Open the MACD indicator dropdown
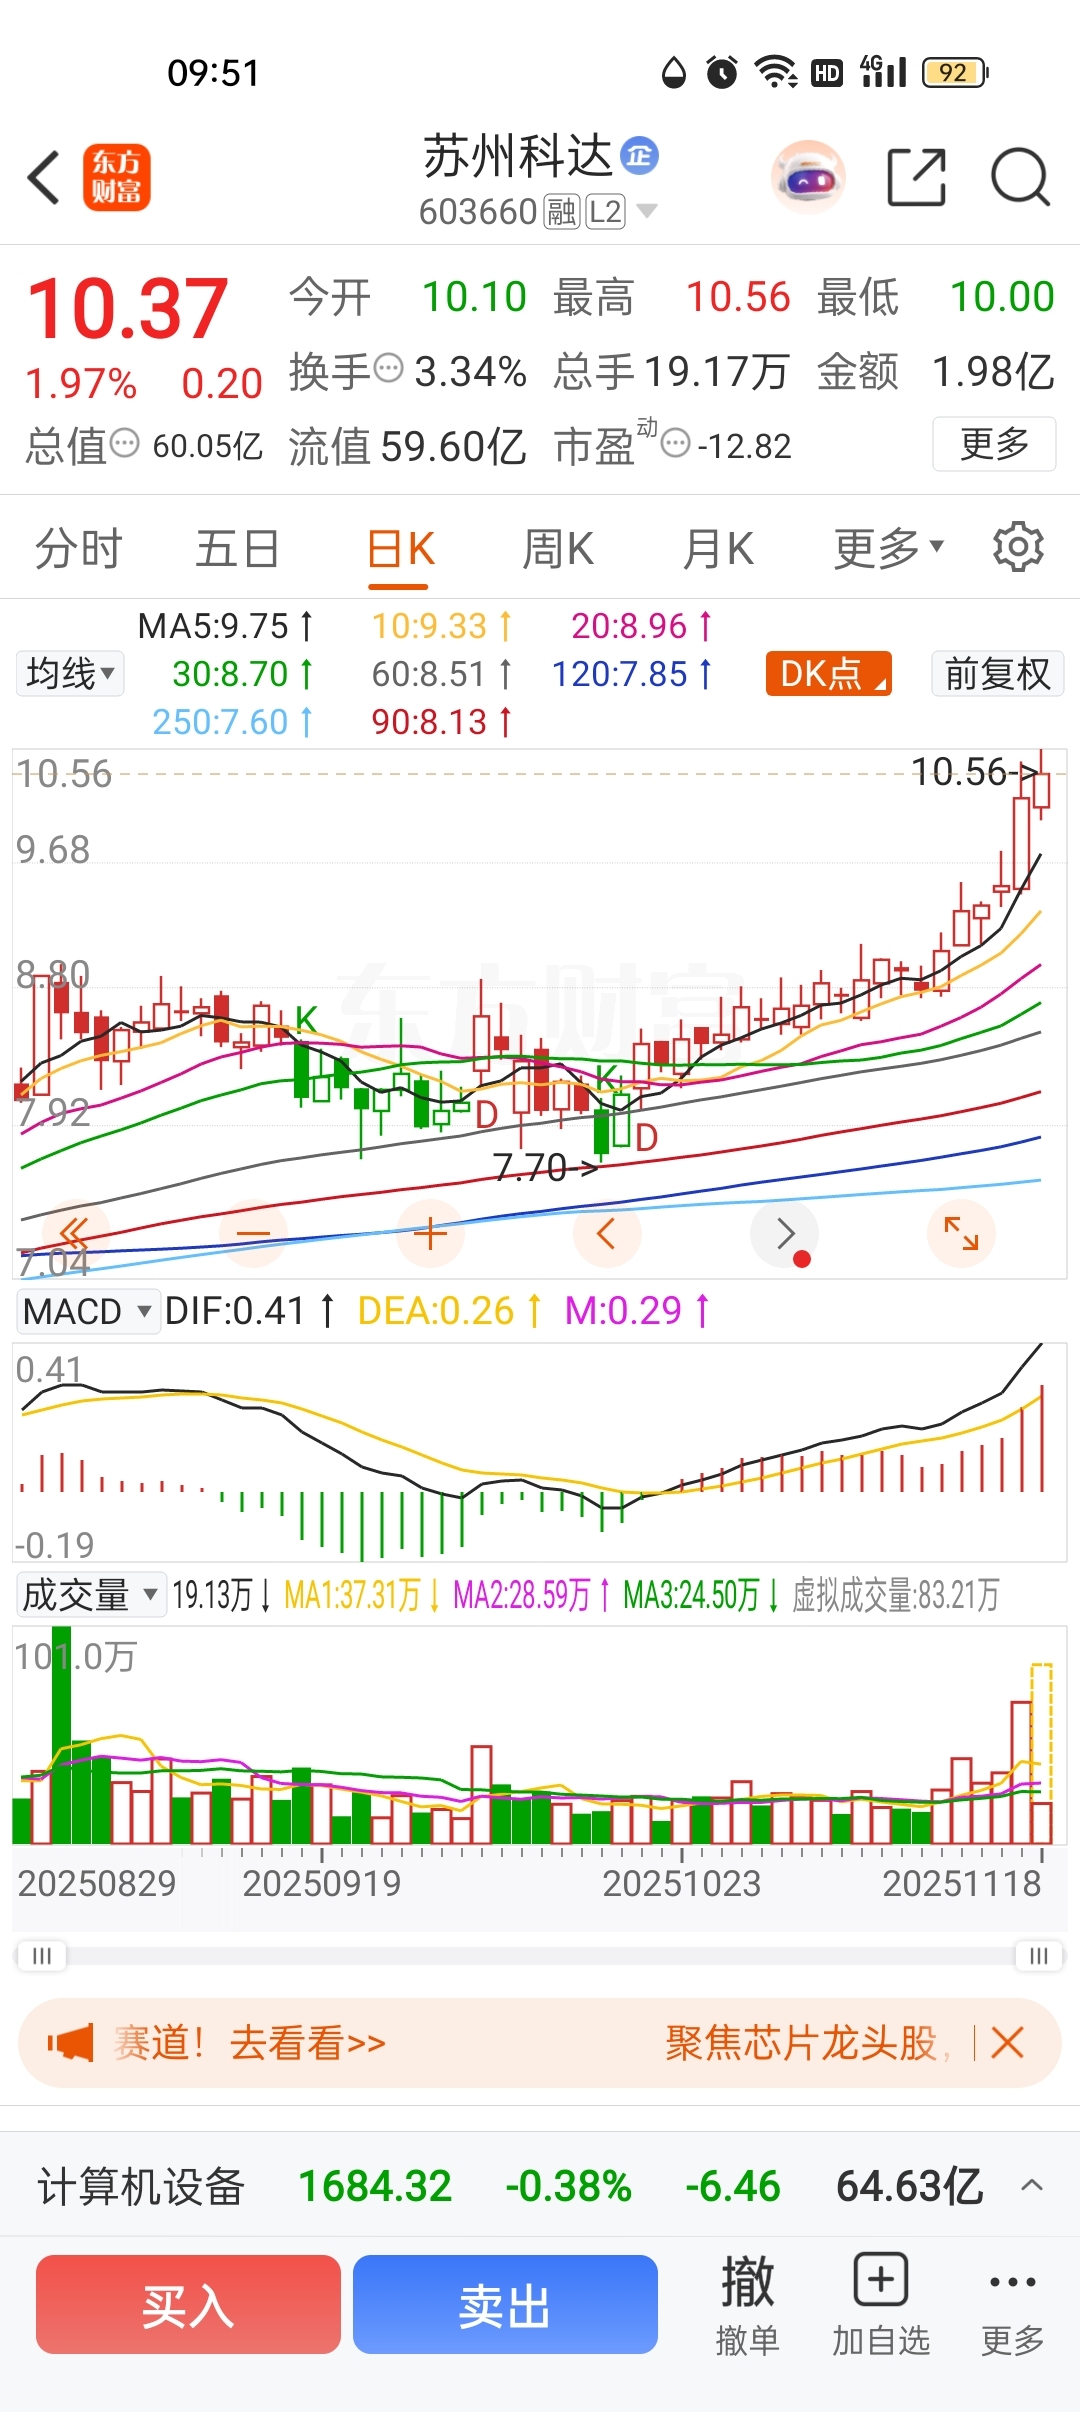1080x2412 pixels. [88, 1310]
